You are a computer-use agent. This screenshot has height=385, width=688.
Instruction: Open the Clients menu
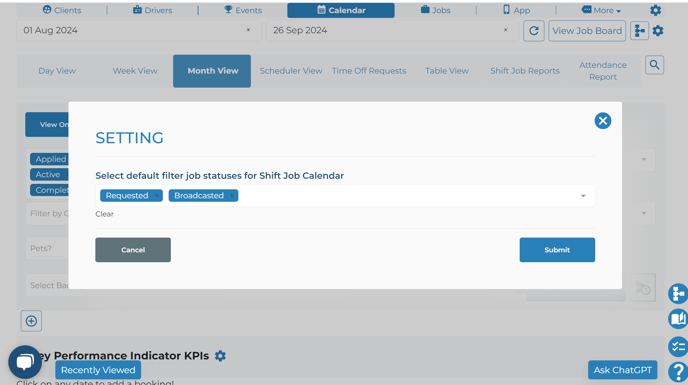tap(62, 10)
